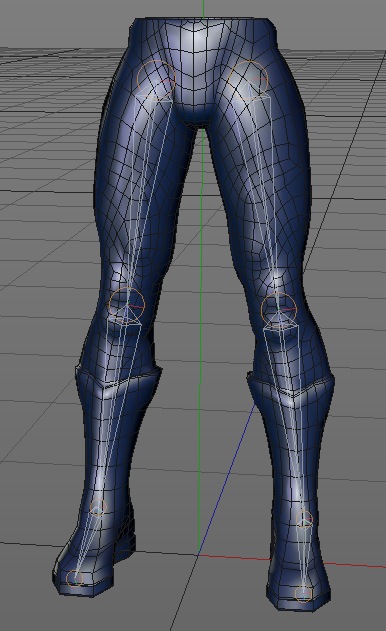Viewport: 386px width, 631px height.
Task: Pick the knee joint on the screen-left leg
Action: point(126,305)
